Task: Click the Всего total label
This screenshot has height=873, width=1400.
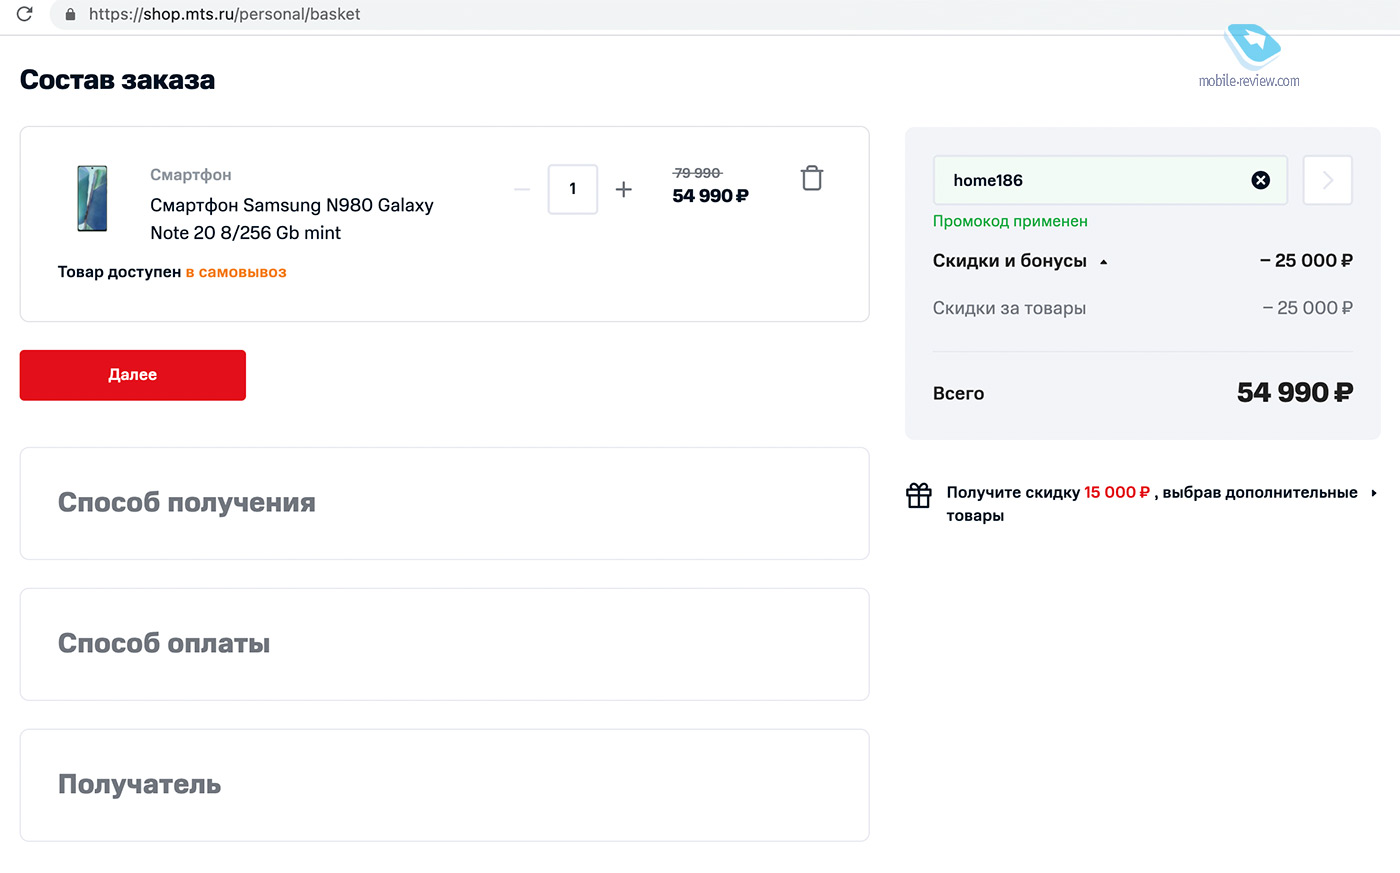Action: click(x=958, y=394)
